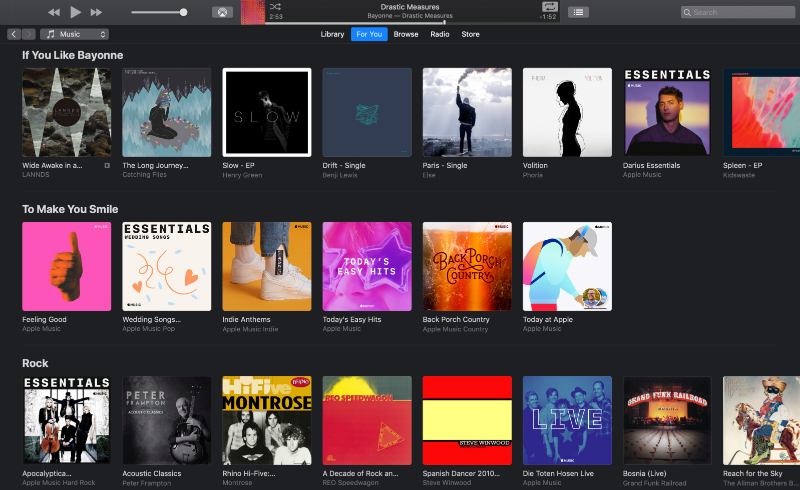Open The Long Journey album cover

pos(166,112)
